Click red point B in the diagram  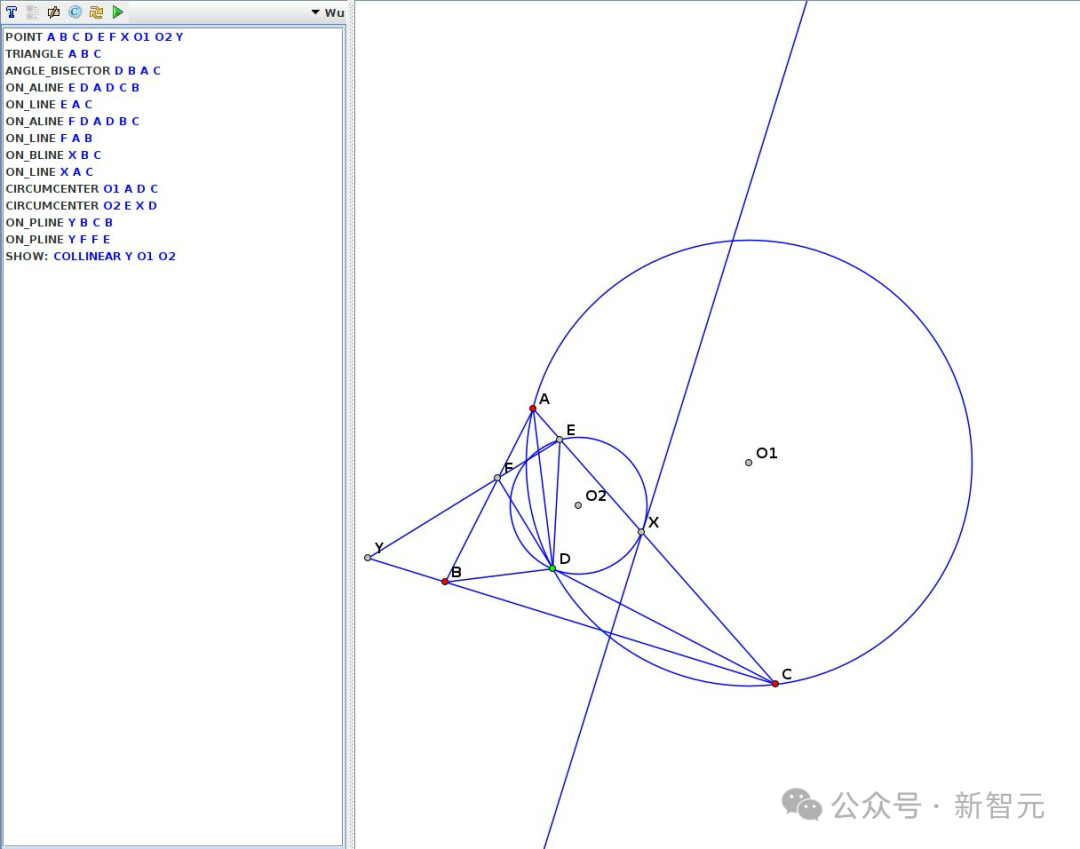coord(445,582)
